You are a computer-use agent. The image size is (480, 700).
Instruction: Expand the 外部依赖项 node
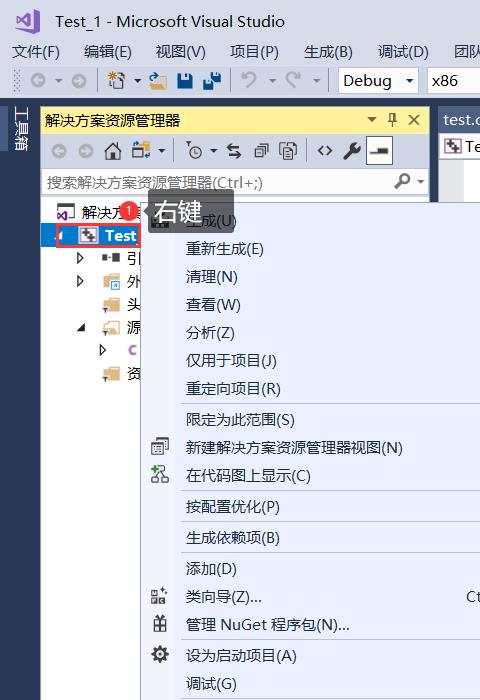[x=80, y=281]
